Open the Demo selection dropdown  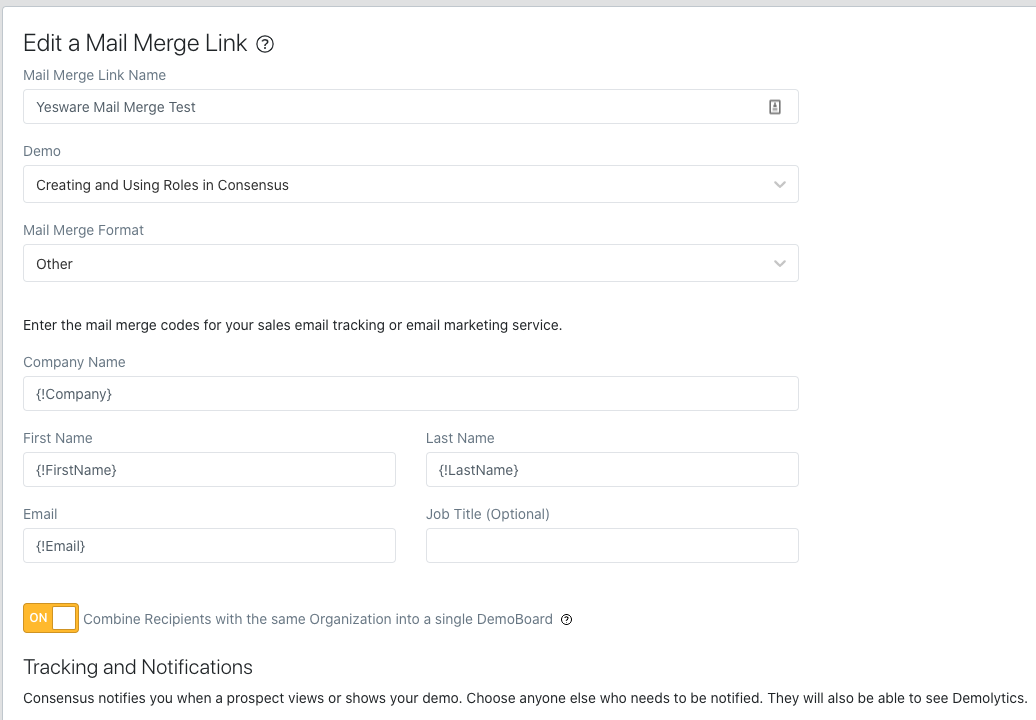(x=410, y=184)
